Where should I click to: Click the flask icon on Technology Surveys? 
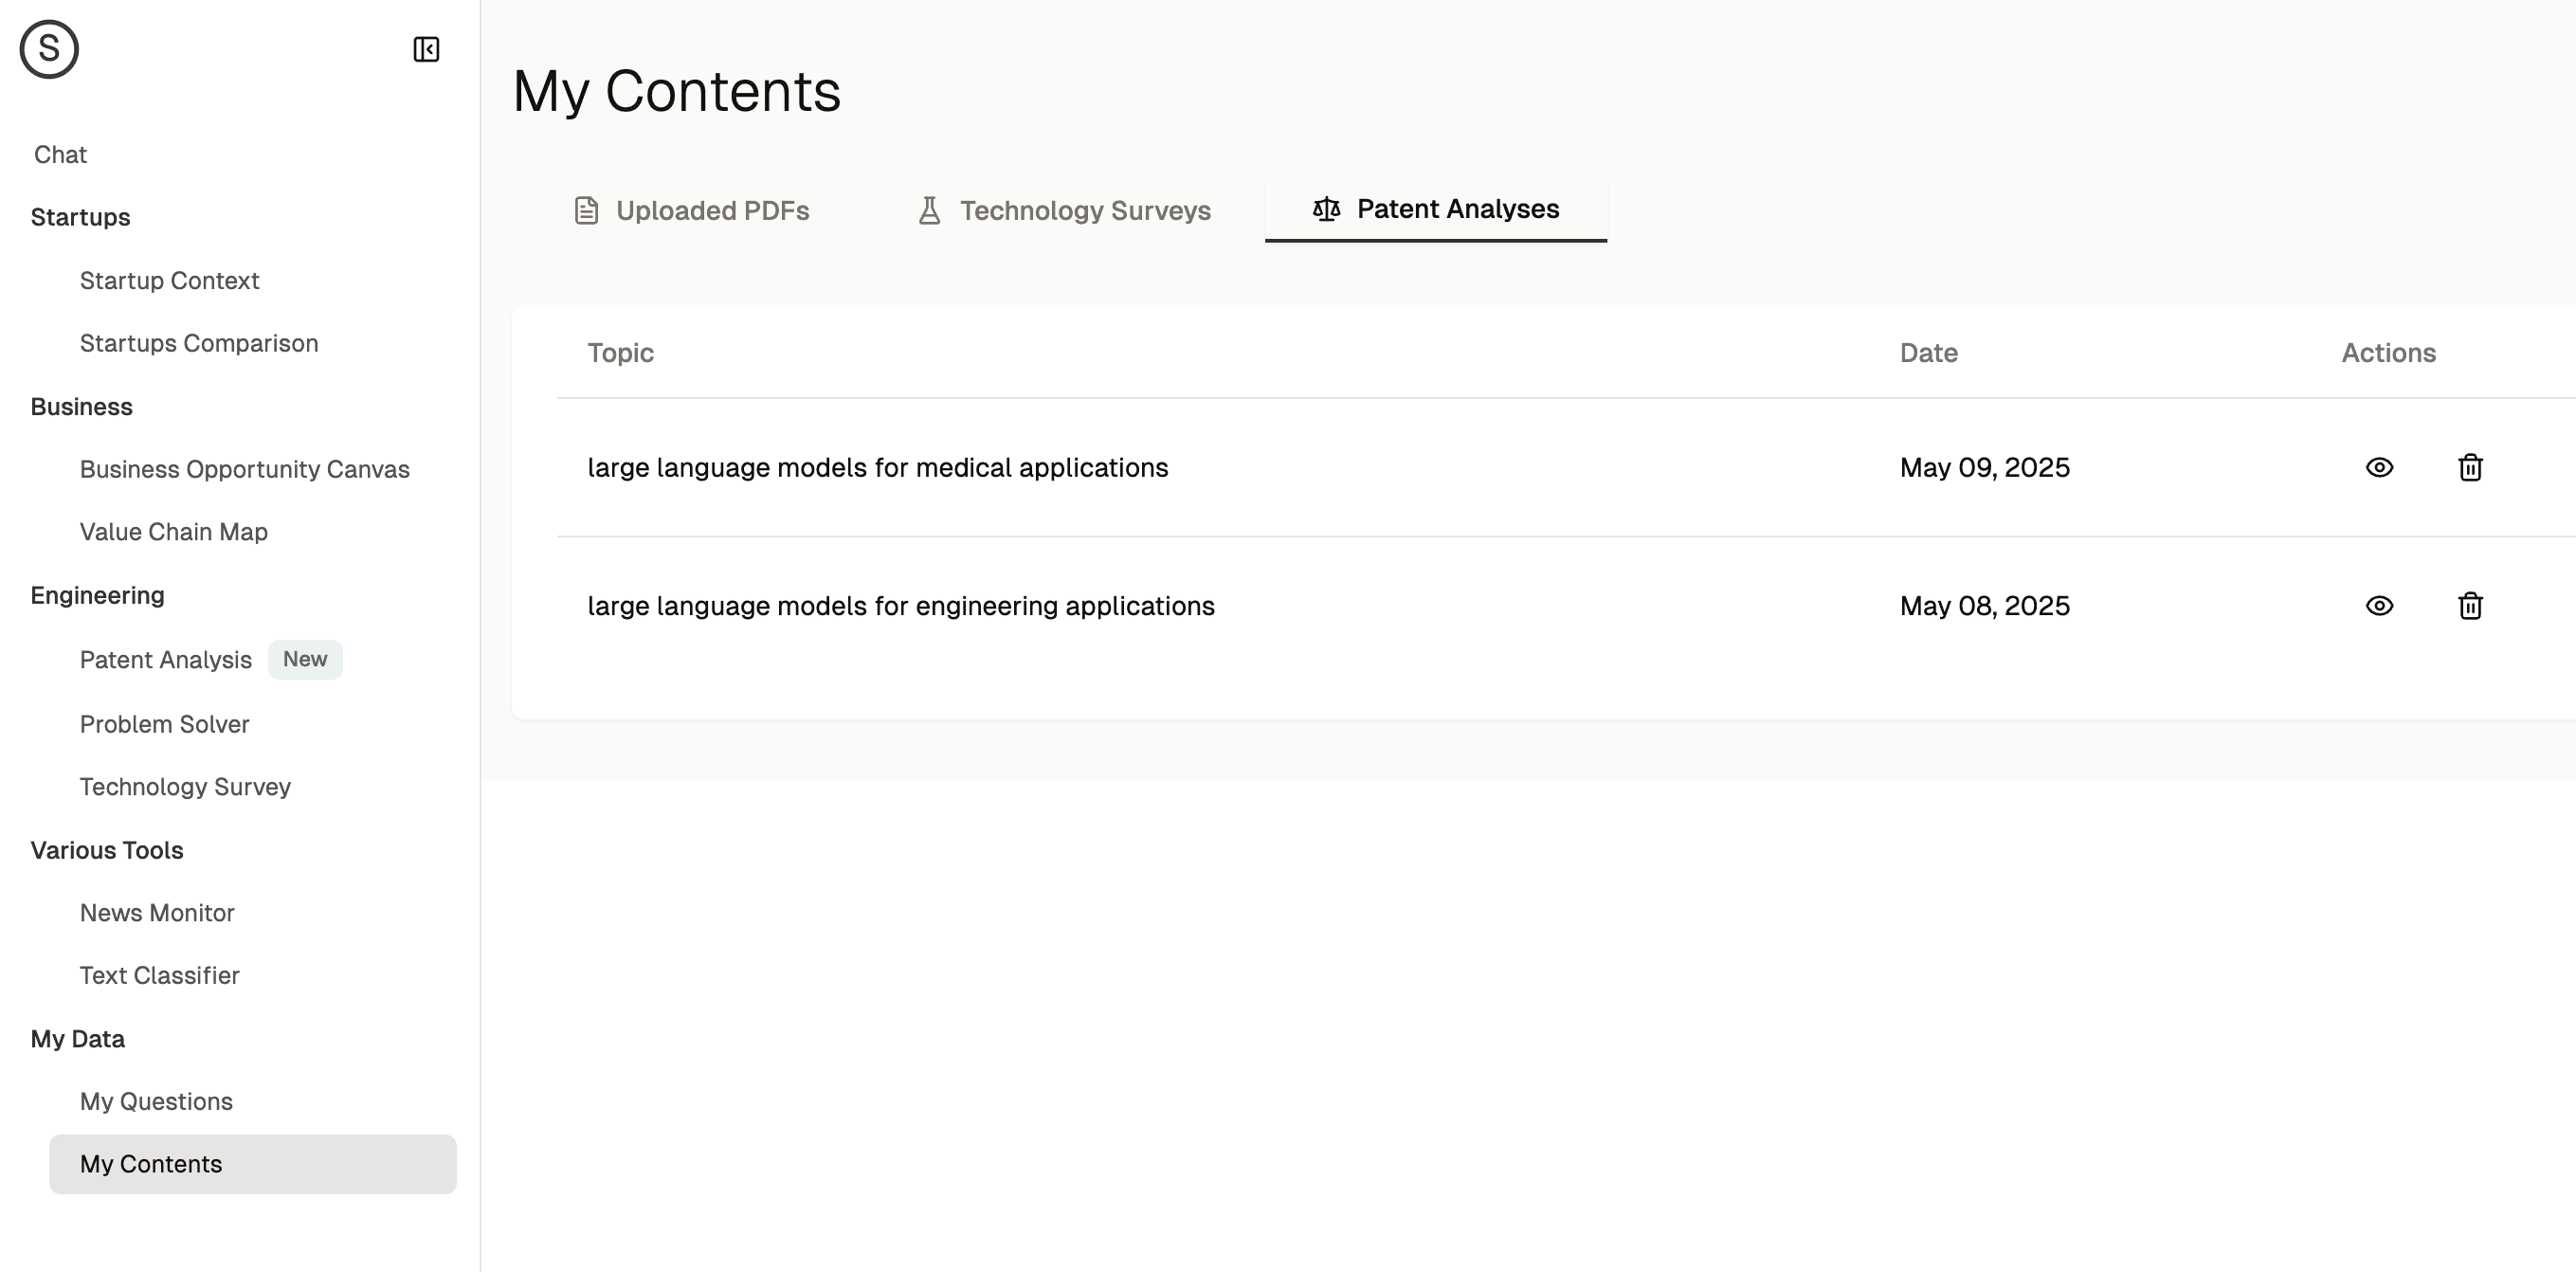tap(929, 211)
